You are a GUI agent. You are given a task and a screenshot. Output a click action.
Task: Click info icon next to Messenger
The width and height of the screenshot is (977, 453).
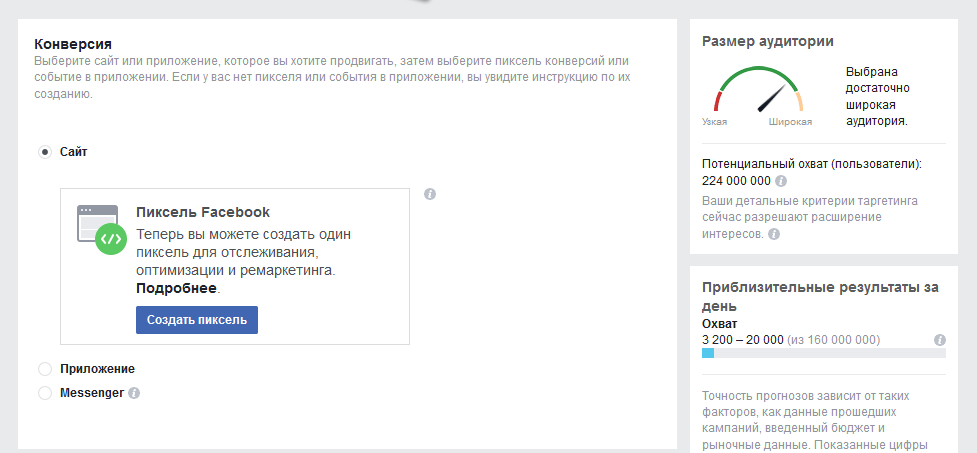[134, 393]
